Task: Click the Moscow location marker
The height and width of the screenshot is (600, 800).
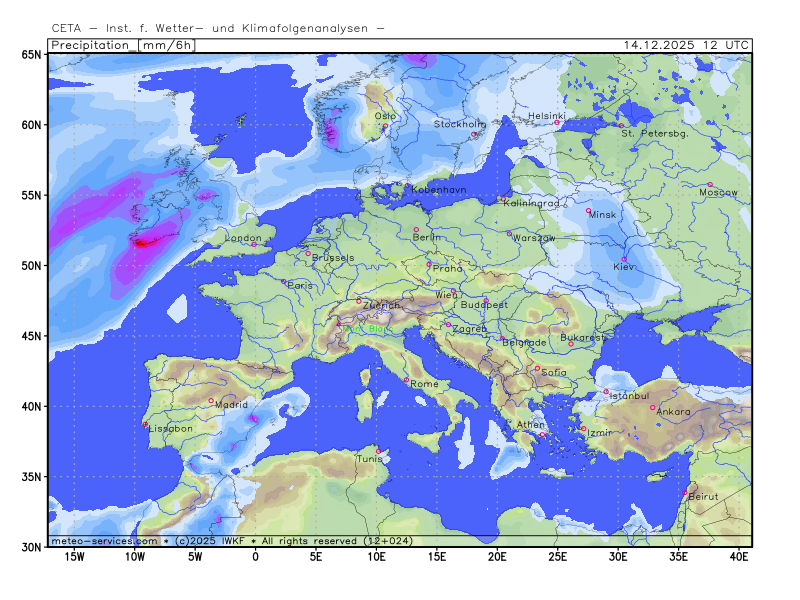Action: [x=710, y=184]
